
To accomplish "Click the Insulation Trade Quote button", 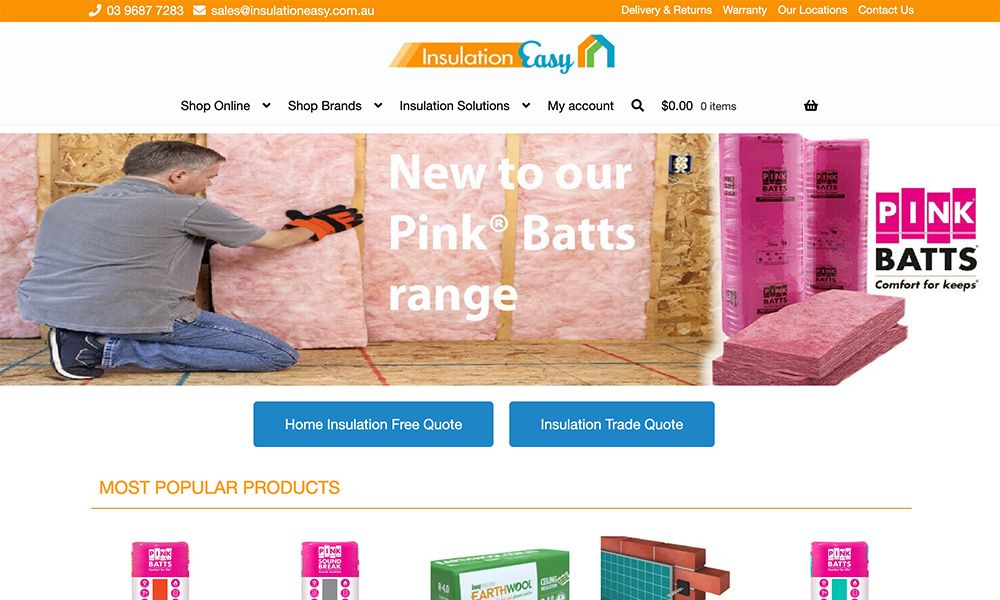I will 612,424.
